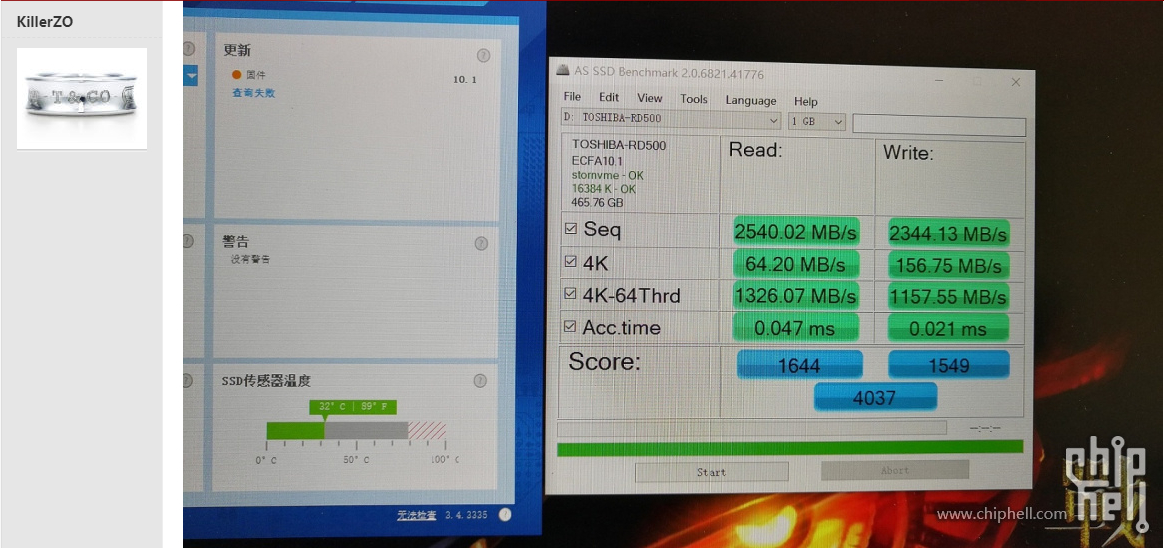The width and height of the screenshot is (1164, 548).
Task: Click the 更新 panel heading
Action: (237, 50)
